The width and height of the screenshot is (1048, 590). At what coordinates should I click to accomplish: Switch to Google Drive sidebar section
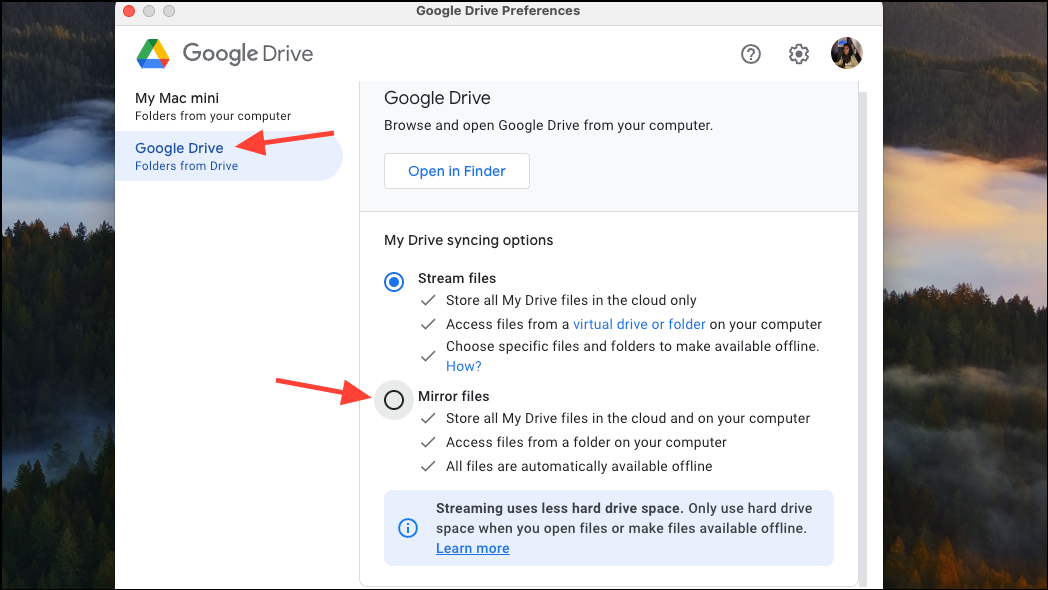click(229, 156)
